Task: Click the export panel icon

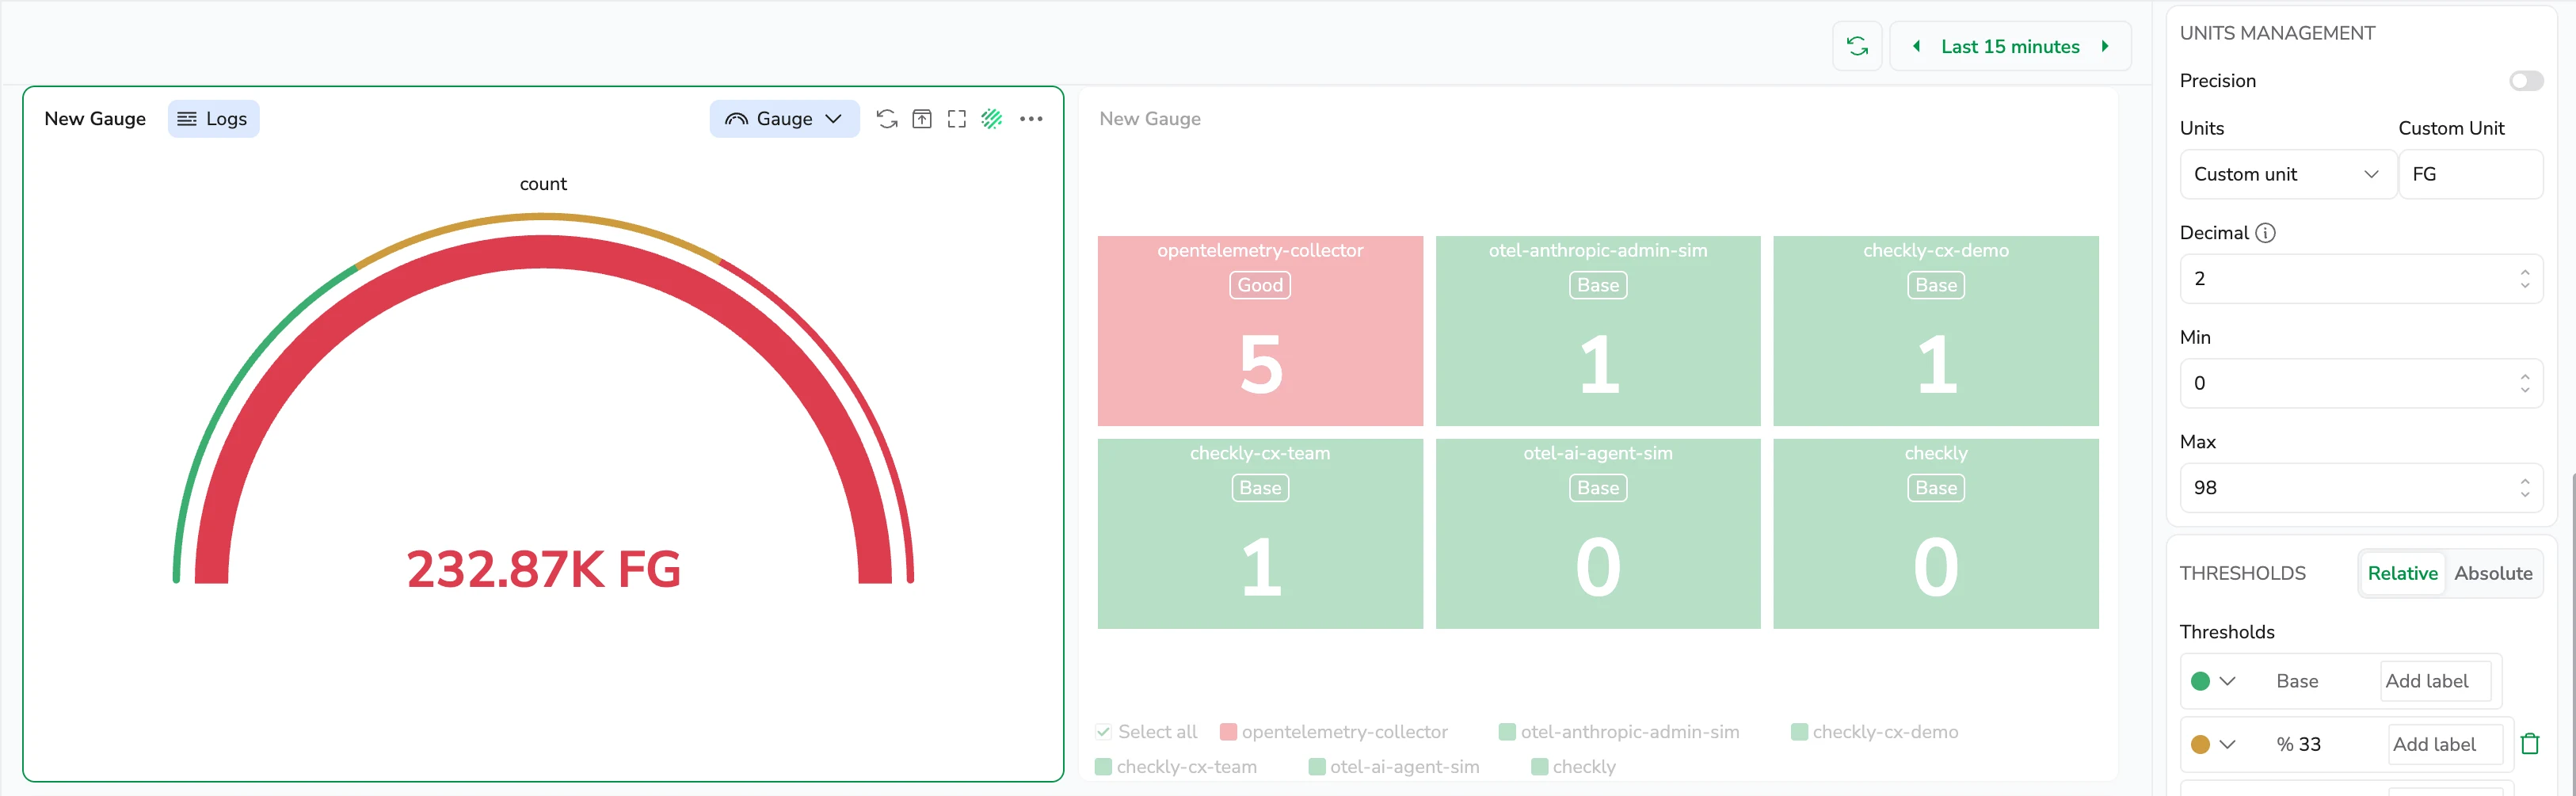Action: (x=922, y=119)
